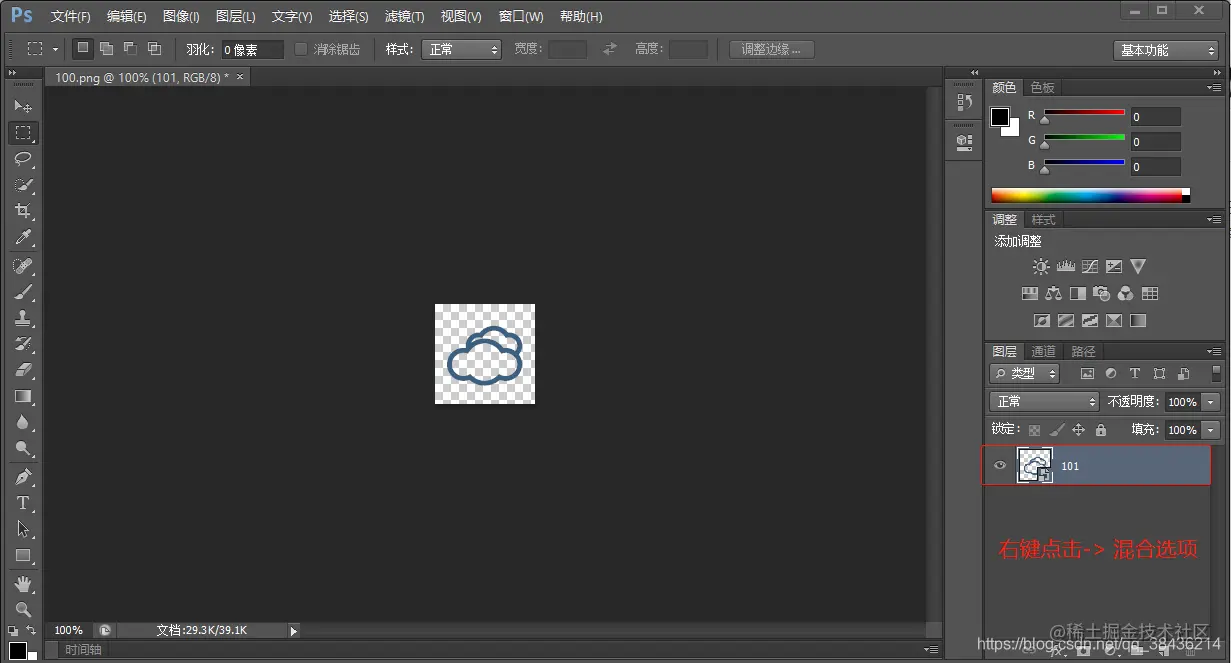Add a Curves adjustment

[1090, 267]
